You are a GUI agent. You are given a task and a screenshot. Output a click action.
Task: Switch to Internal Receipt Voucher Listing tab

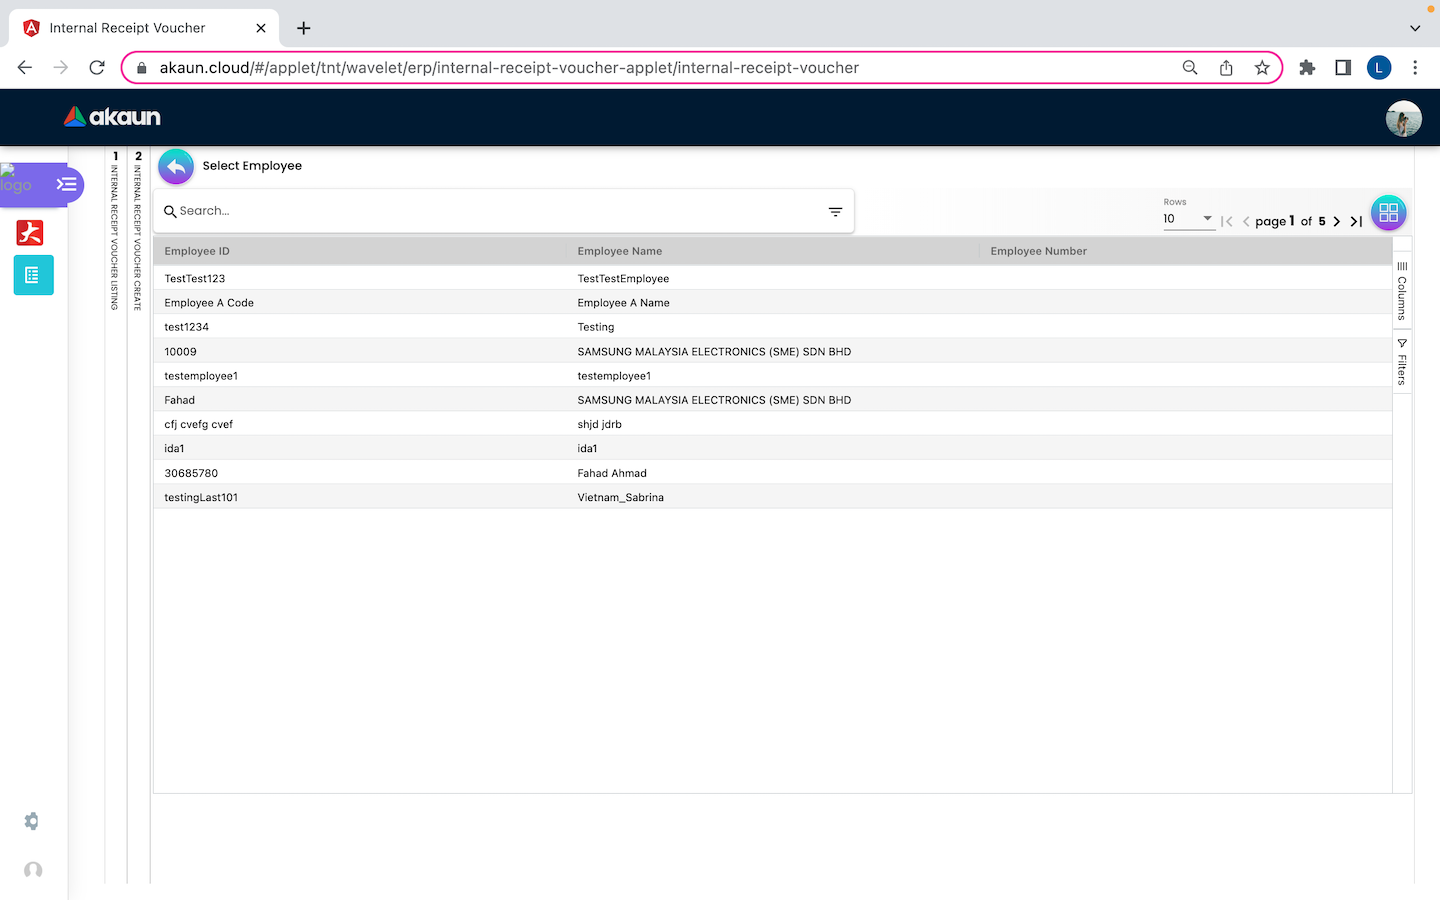point(116,231)
